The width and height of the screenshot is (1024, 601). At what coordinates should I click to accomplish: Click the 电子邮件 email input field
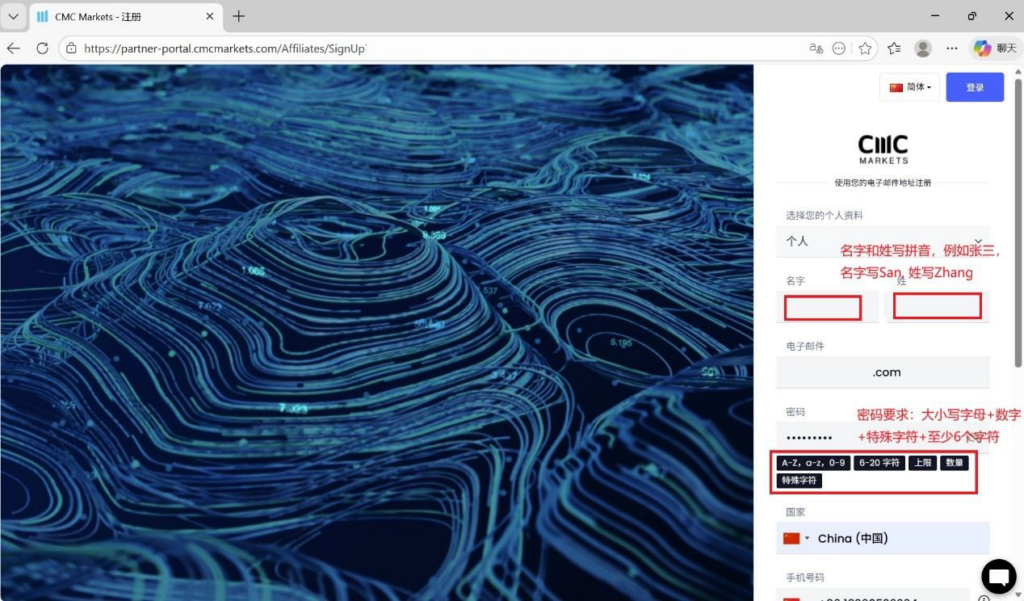pyautogui.click(x=882, y=372)
